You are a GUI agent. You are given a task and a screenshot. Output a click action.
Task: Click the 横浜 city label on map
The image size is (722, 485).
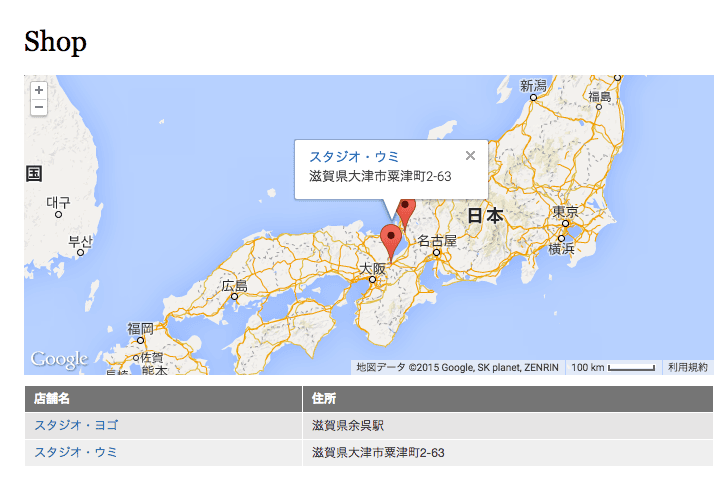tap(561, 249)
